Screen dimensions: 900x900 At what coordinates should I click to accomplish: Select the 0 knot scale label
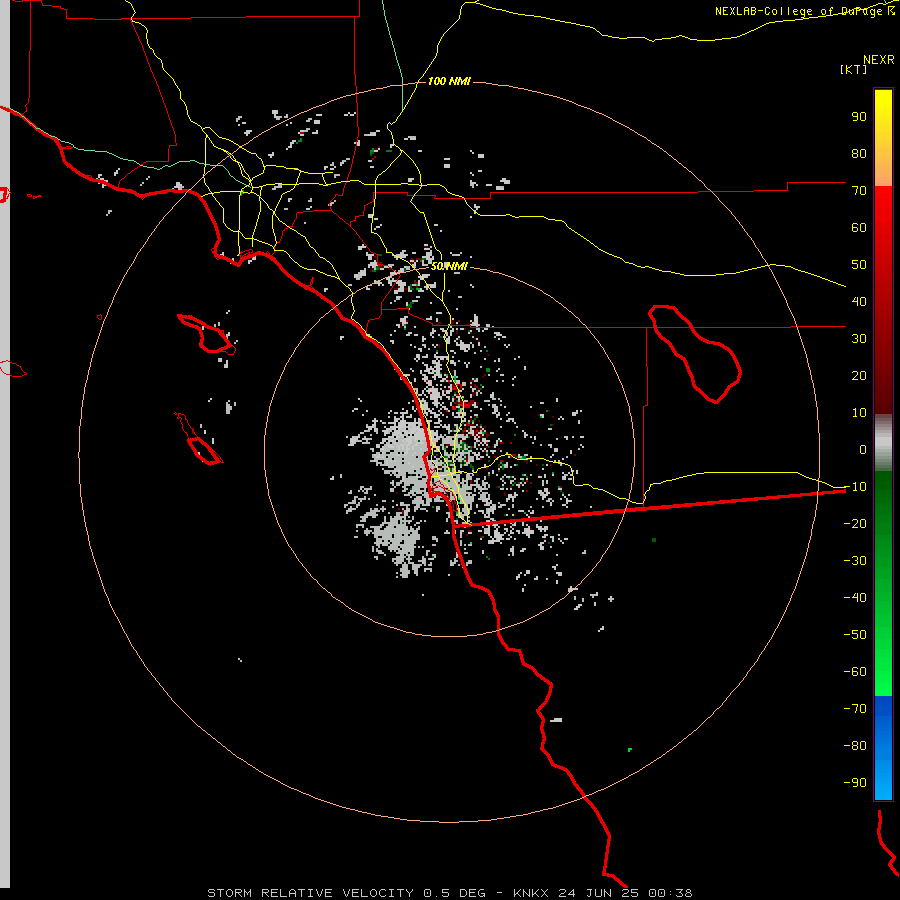863,449
